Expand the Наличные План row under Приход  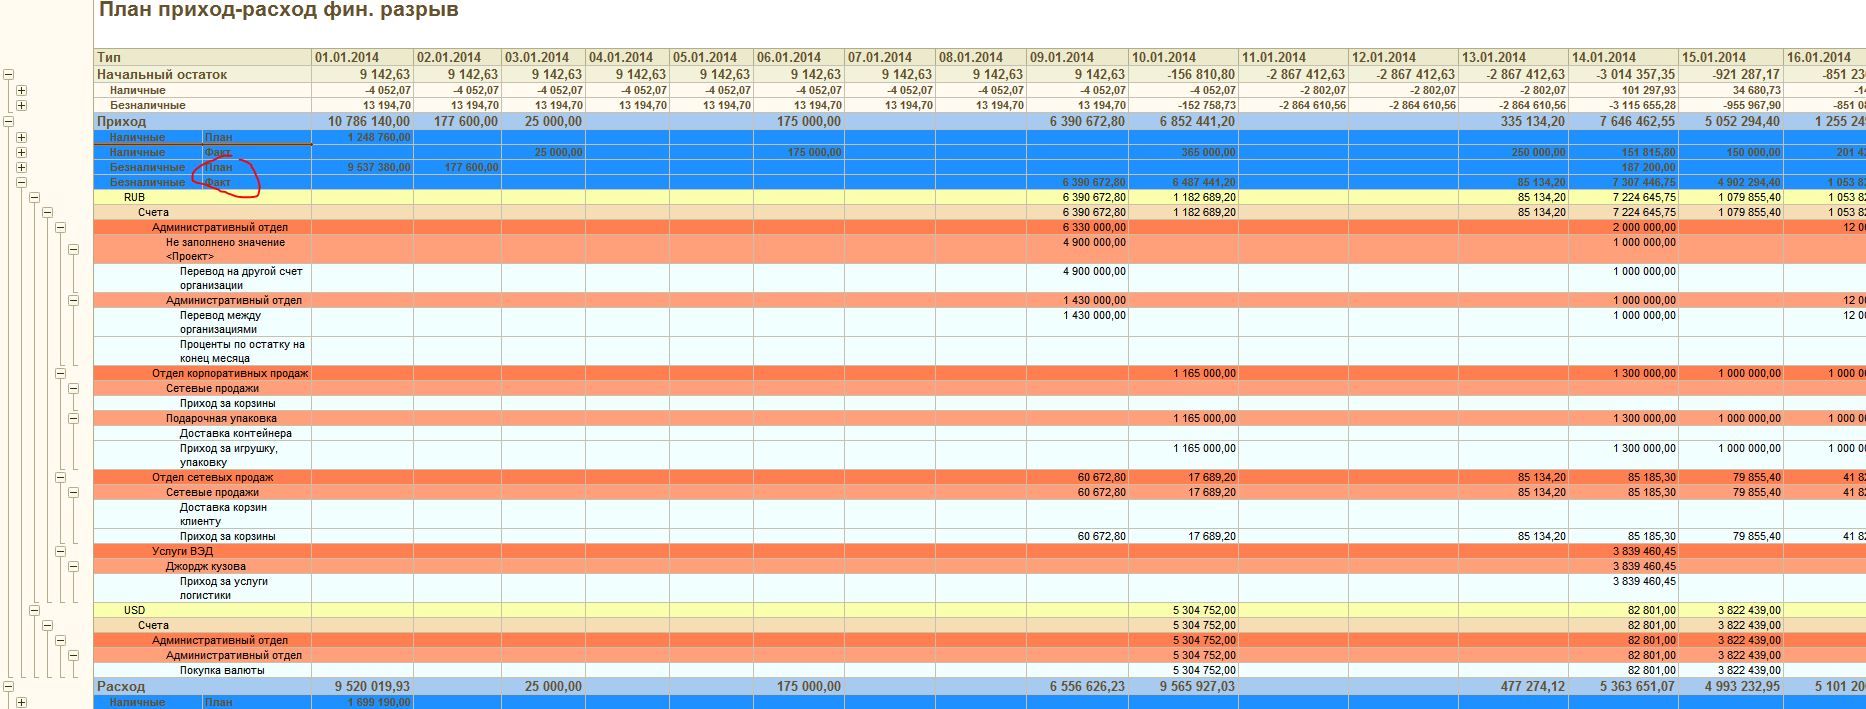click(21, 137)
